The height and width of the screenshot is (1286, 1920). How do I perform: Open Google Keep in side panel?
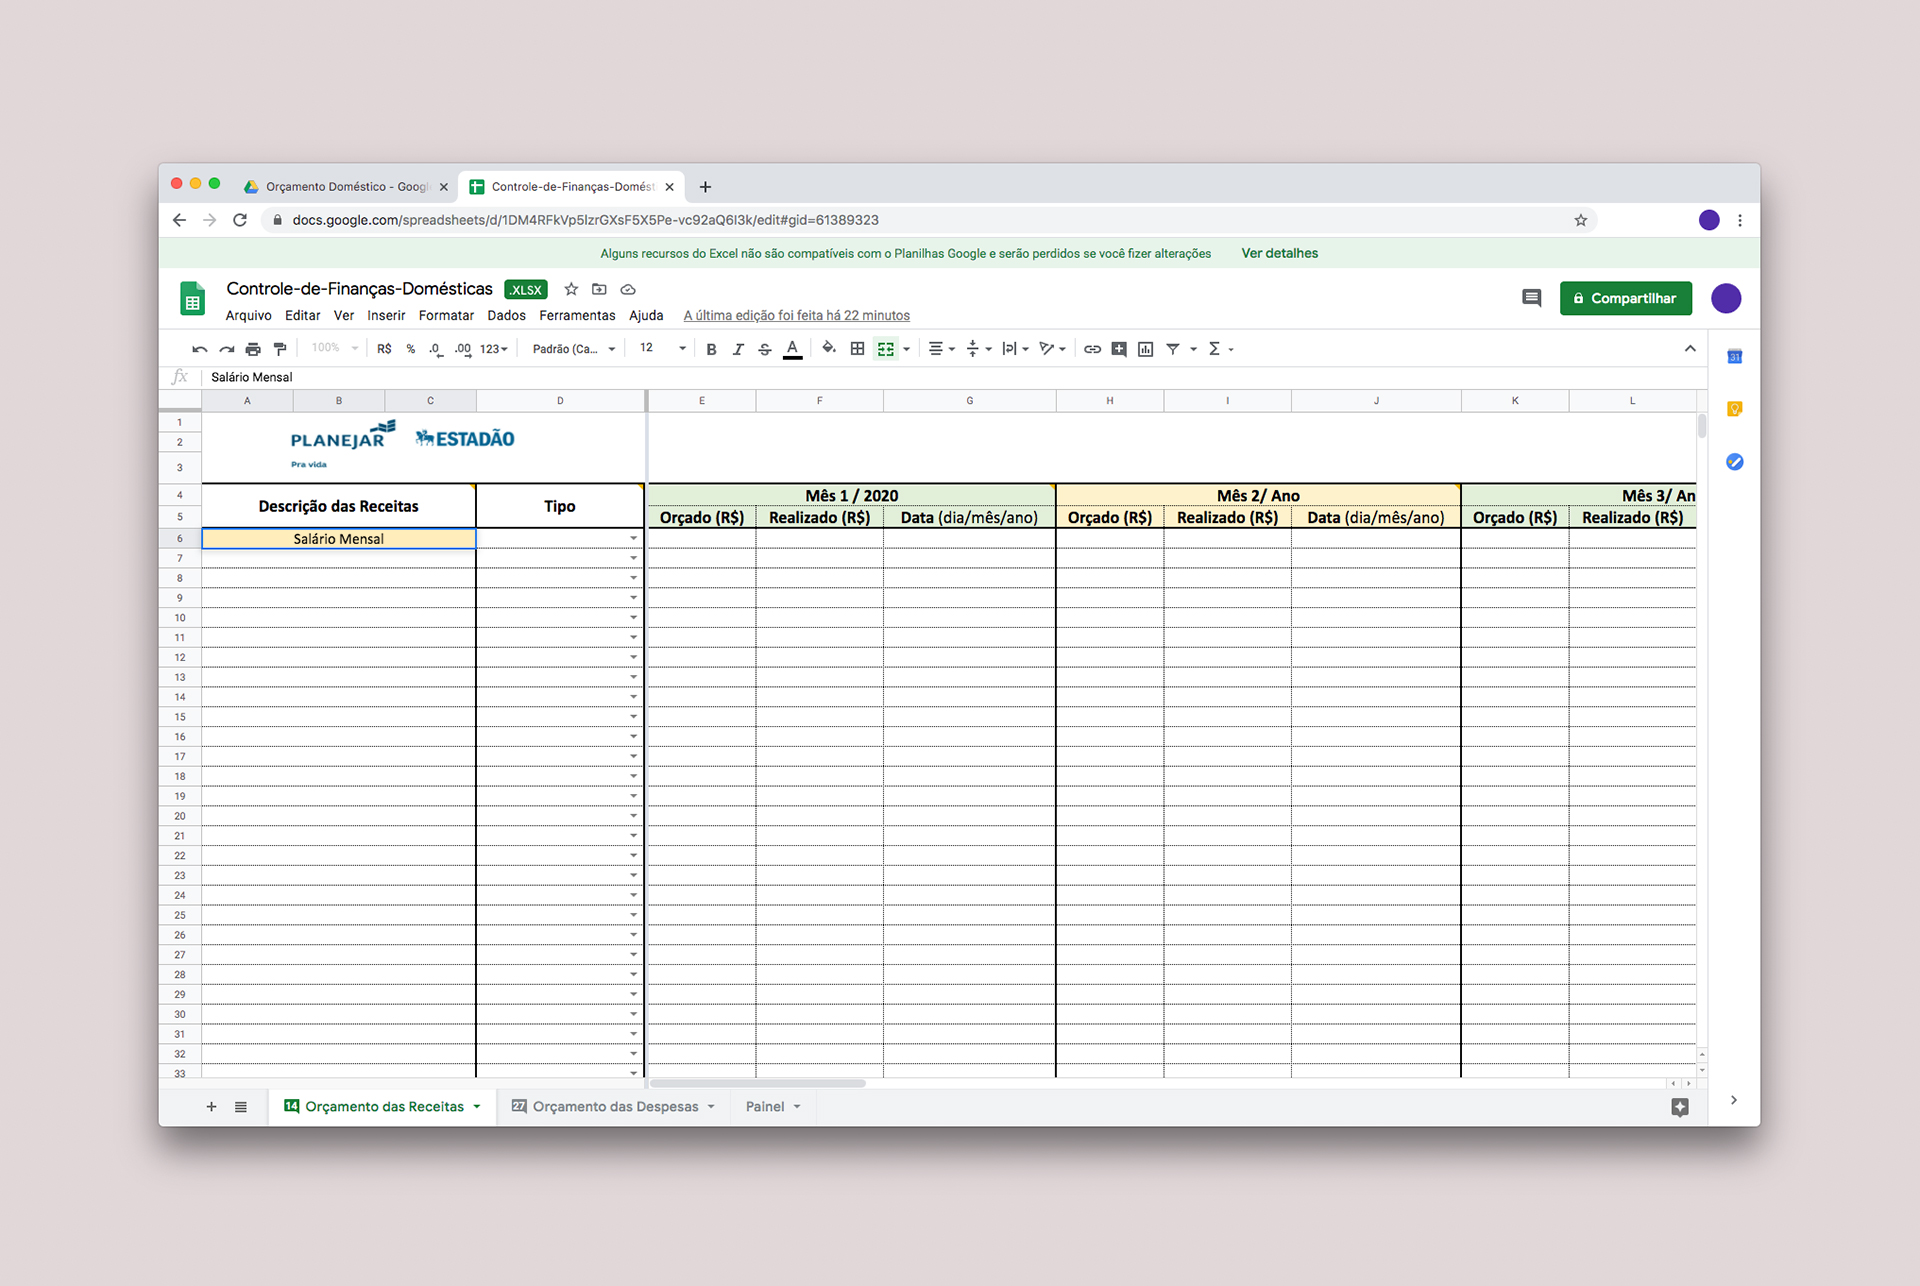(1735, 409)
